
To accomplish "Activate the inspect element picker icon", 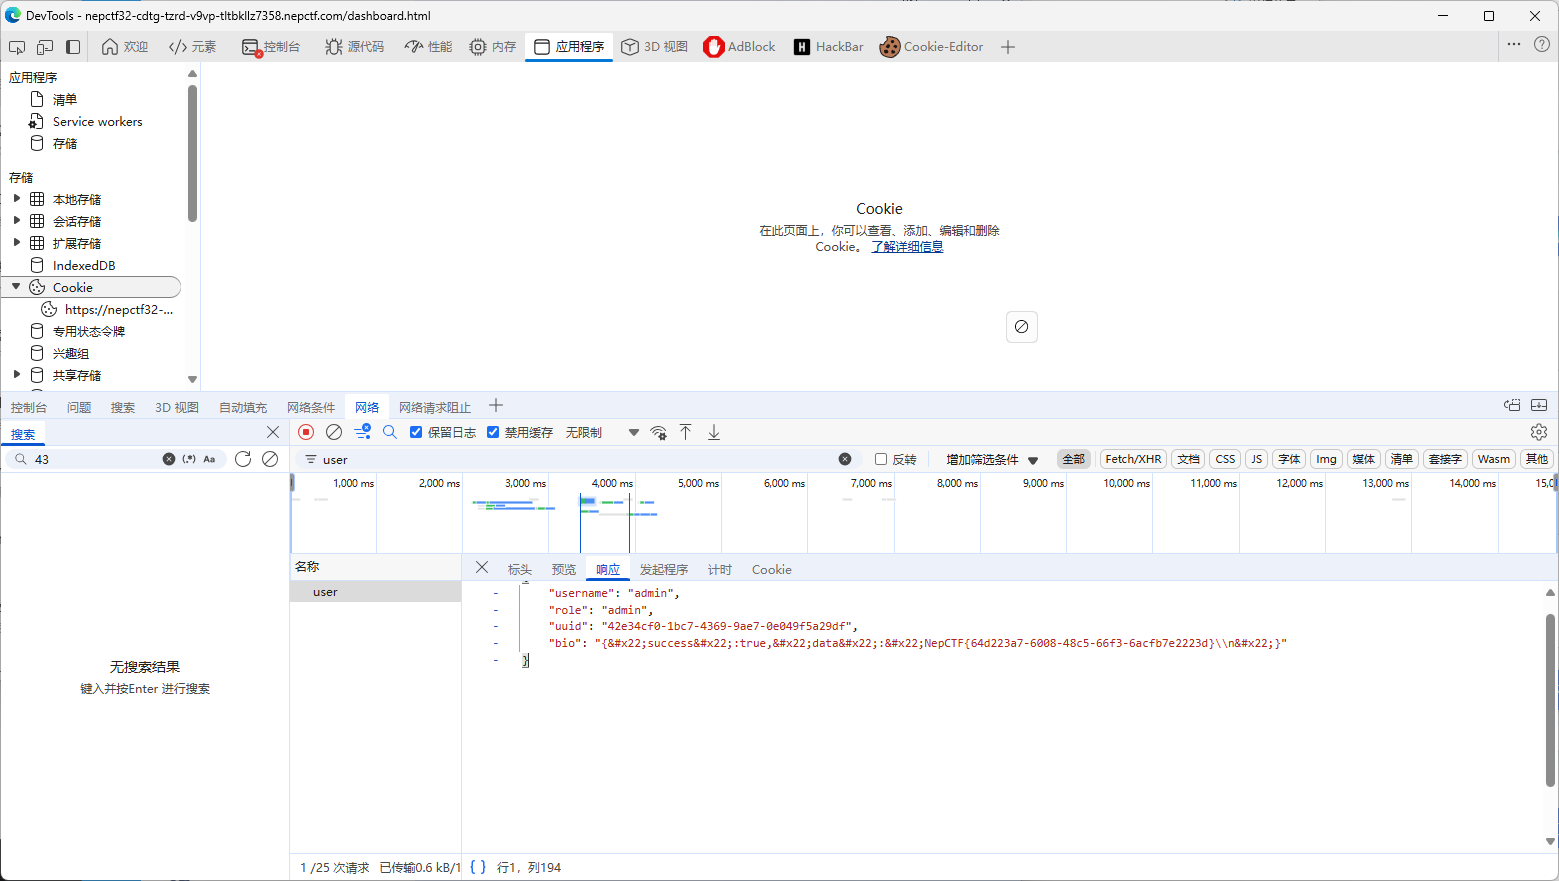I will pyautogui.click(x=17, y=47).
